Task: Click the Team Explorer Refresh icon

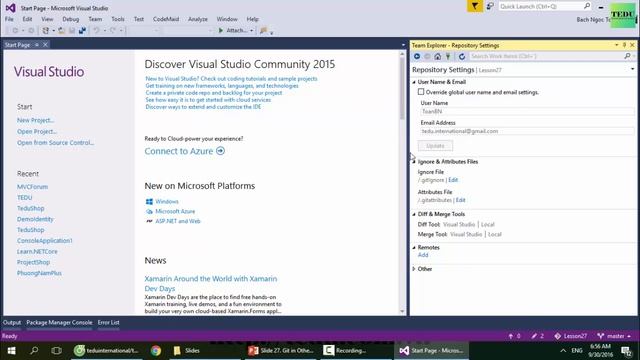Action: [462, 56]
